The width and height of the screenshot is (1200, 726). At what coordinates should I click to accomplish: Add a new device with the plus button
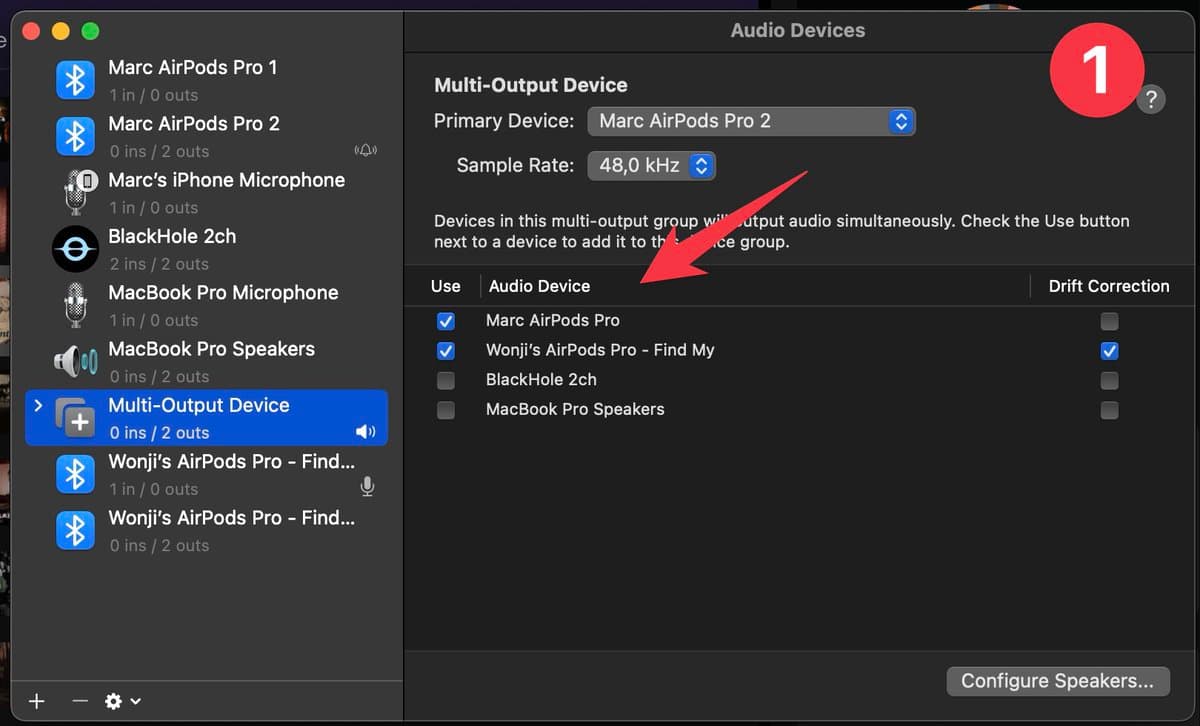tap(37, 701)
